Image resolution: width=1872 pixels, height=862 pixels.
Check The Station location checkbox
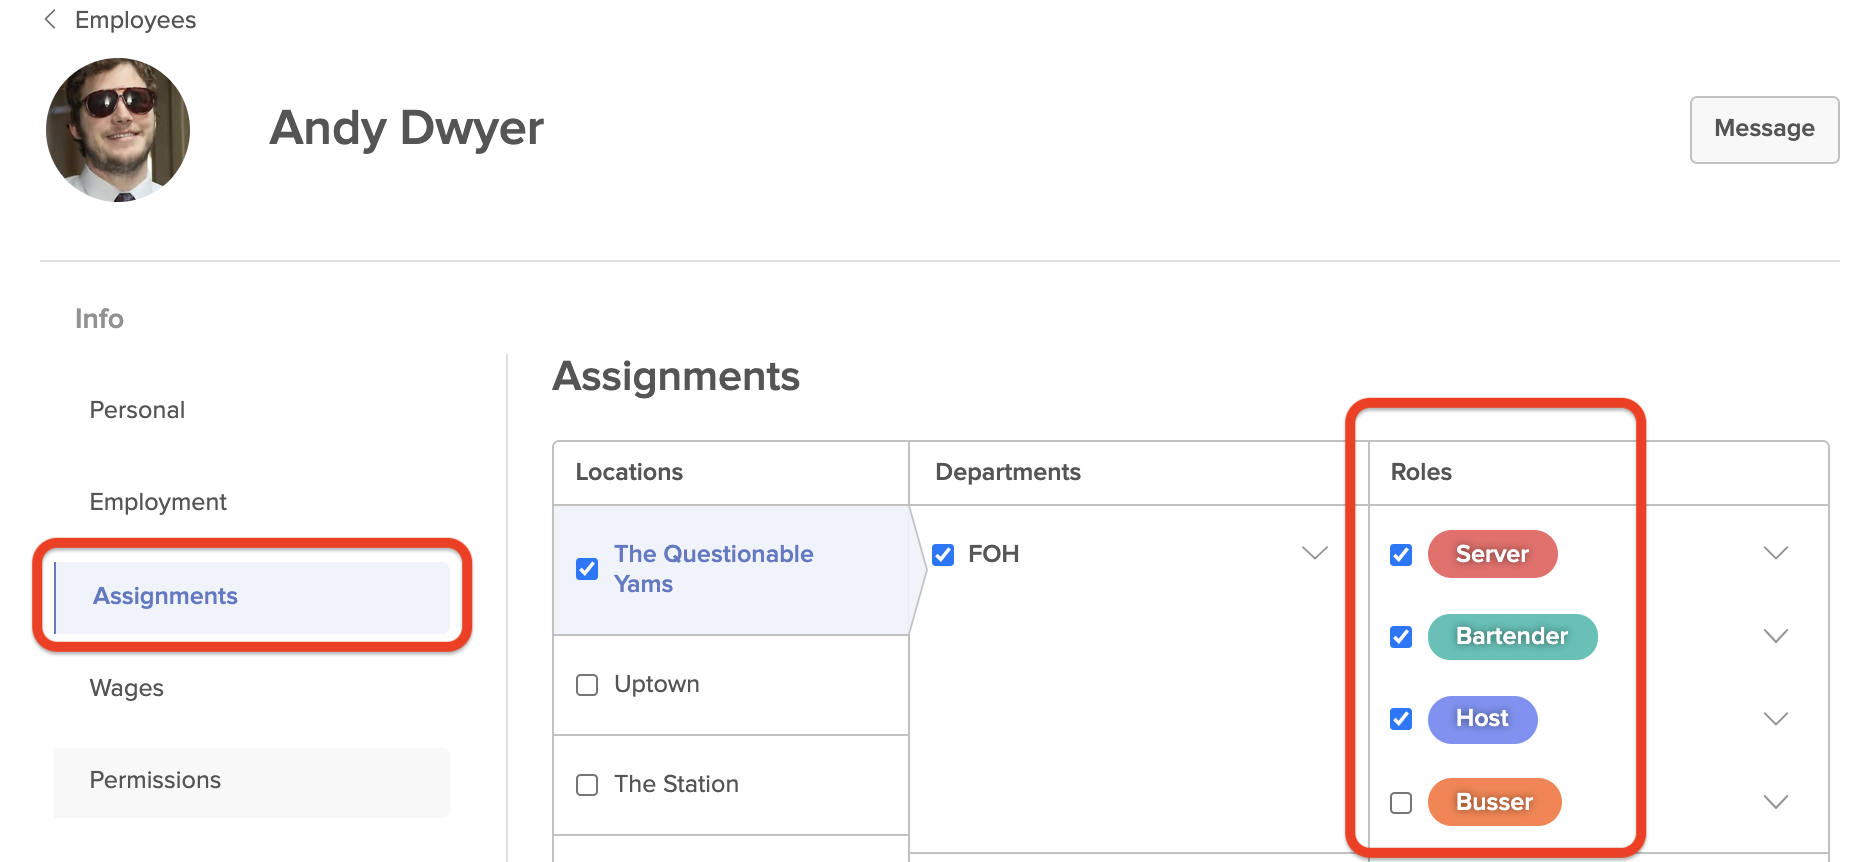pyautogui.click(x=587, y=785)
